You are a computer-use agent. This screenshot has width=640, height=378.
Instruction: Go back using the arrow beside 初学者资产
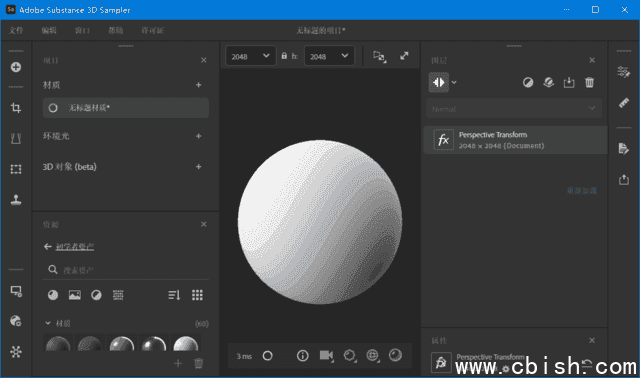[x=47, y=247]
